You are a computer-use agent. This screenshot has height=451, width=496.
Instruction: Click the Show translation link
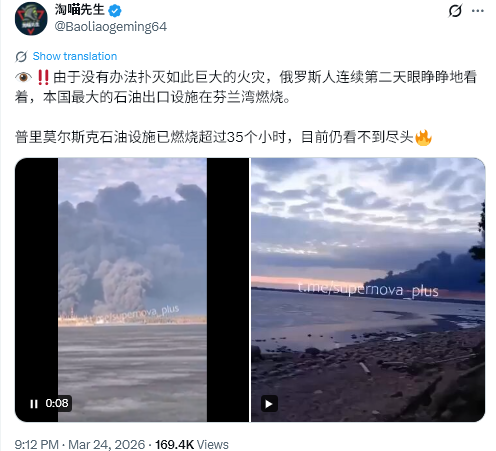coord(75,56)
